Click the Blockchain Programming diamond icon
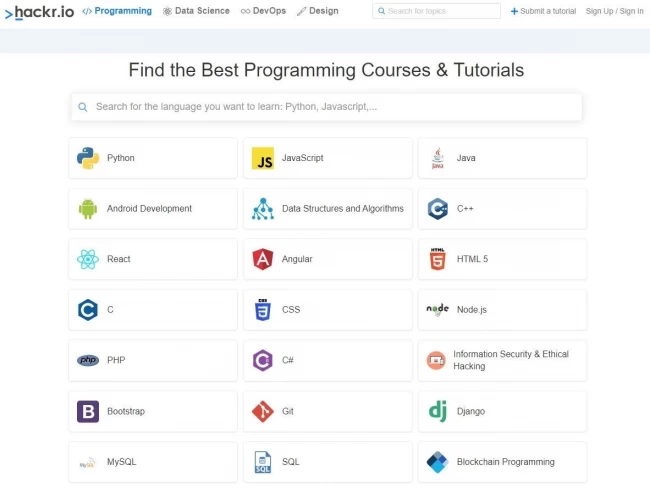This screenshot has height=488, width=650. click(438, 462)
